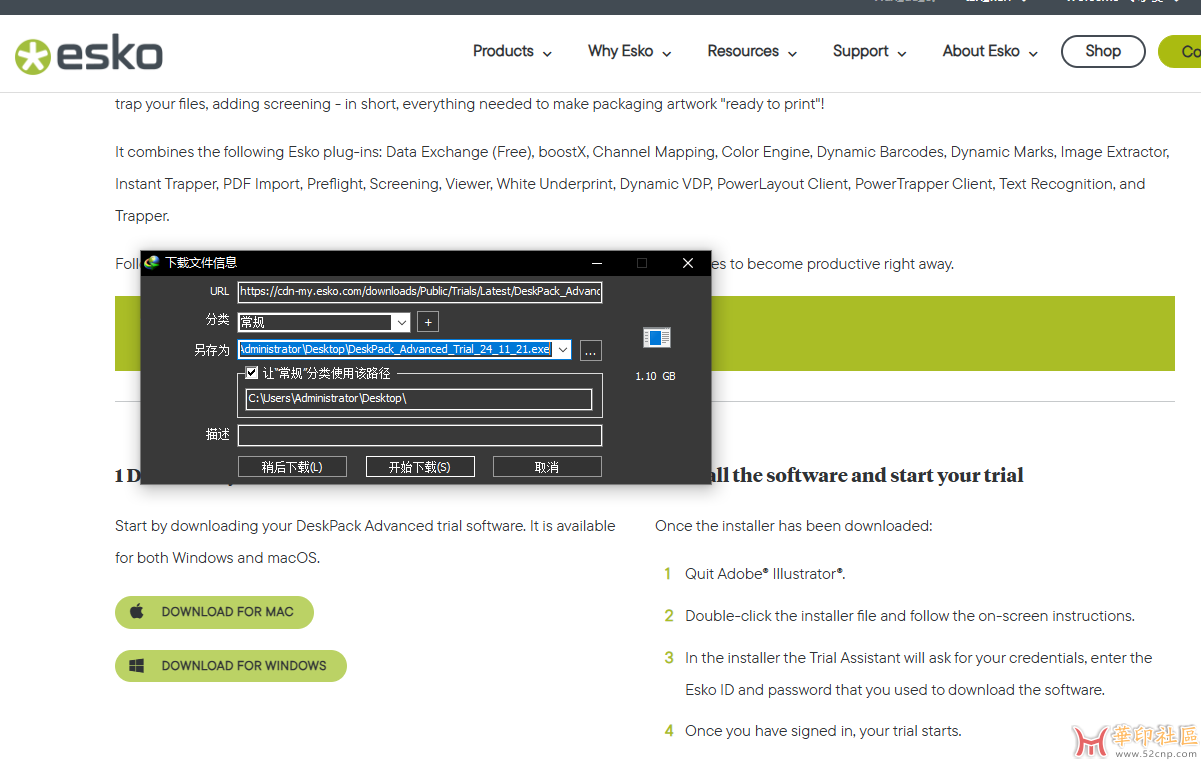Click the Apple icon on Mac download
Screen dimensions: 1201x761
coord(138,611)
